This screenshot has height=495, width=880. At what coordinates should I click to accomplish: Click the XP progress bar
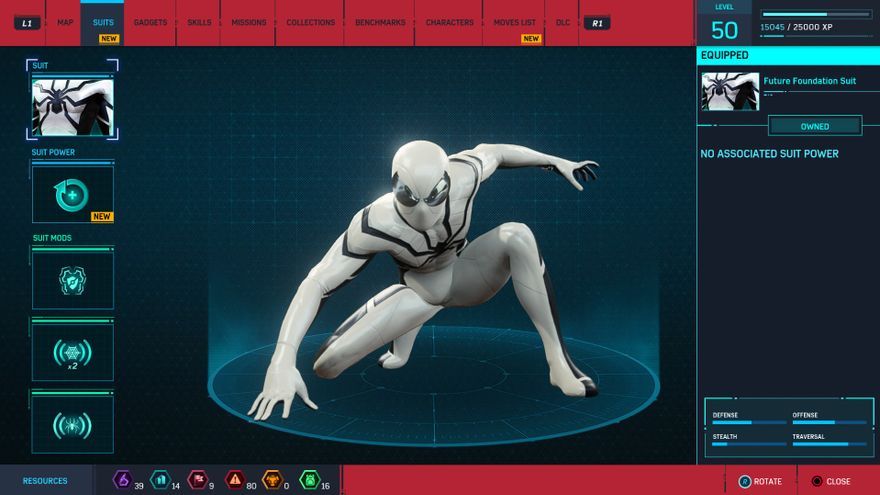816,14
